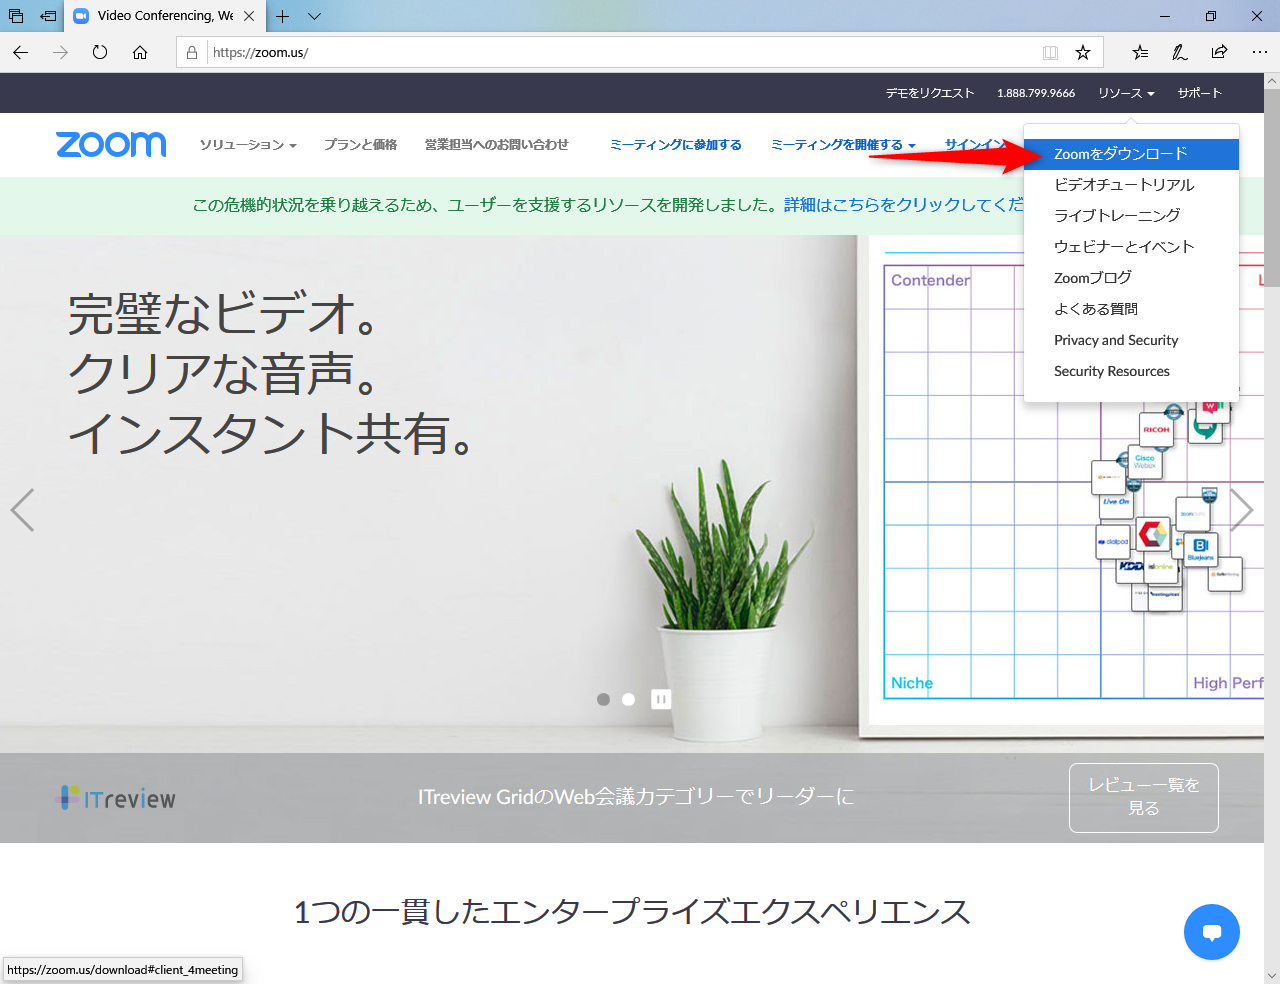Image resolution: width=1280 pixels, height=984 pixels.
Task: Open the browser home page
Action: click(140, 52)
